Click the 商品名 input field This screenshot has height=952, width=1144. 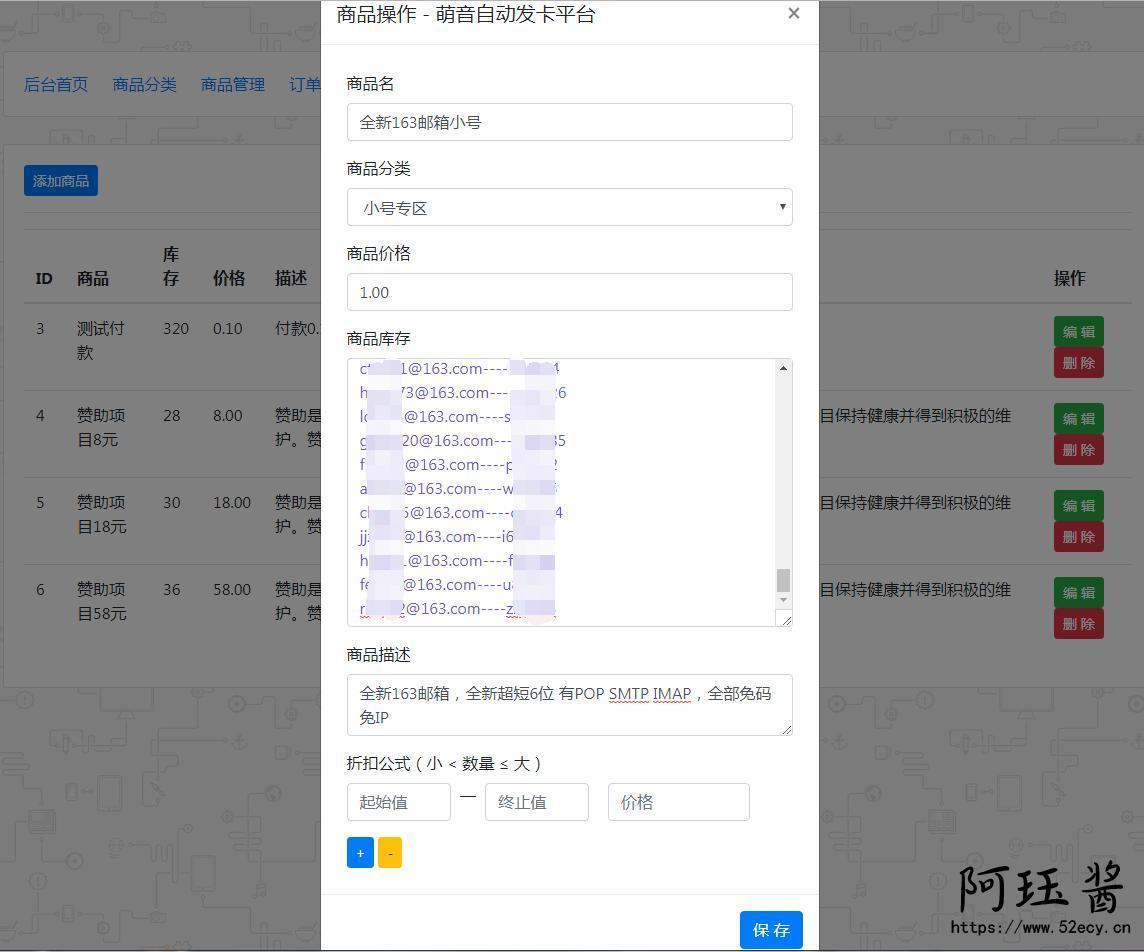coord(569,122)
